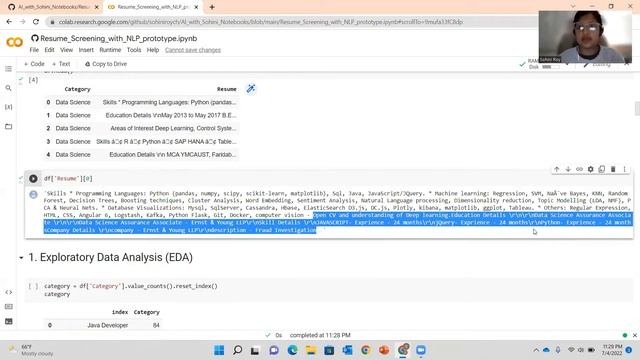Open the Insert menu
The height and width of the screenshot is (360, 640).
pyautogui.click(x=86, y=50)
